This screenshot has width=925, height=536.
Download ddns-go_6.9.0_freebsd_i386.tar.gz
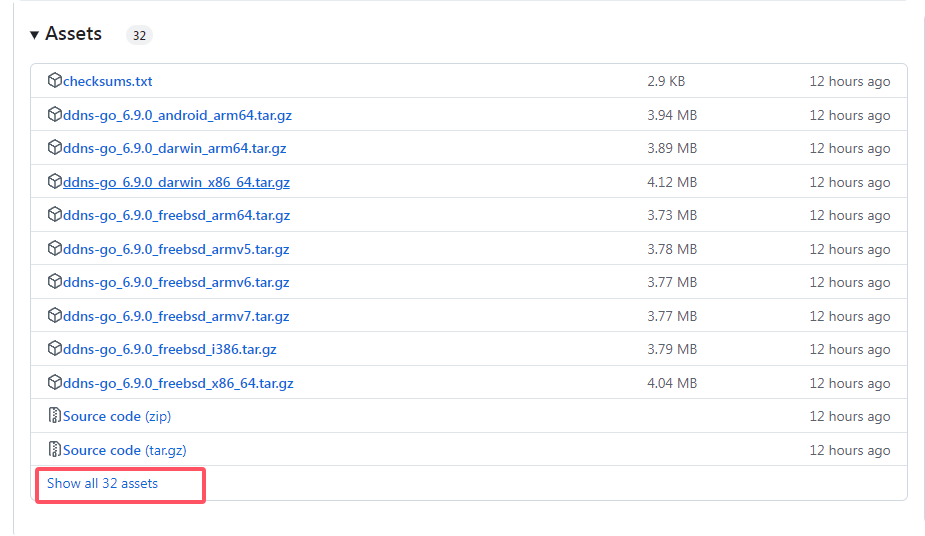pyautogui.click(x=170, y=349)
